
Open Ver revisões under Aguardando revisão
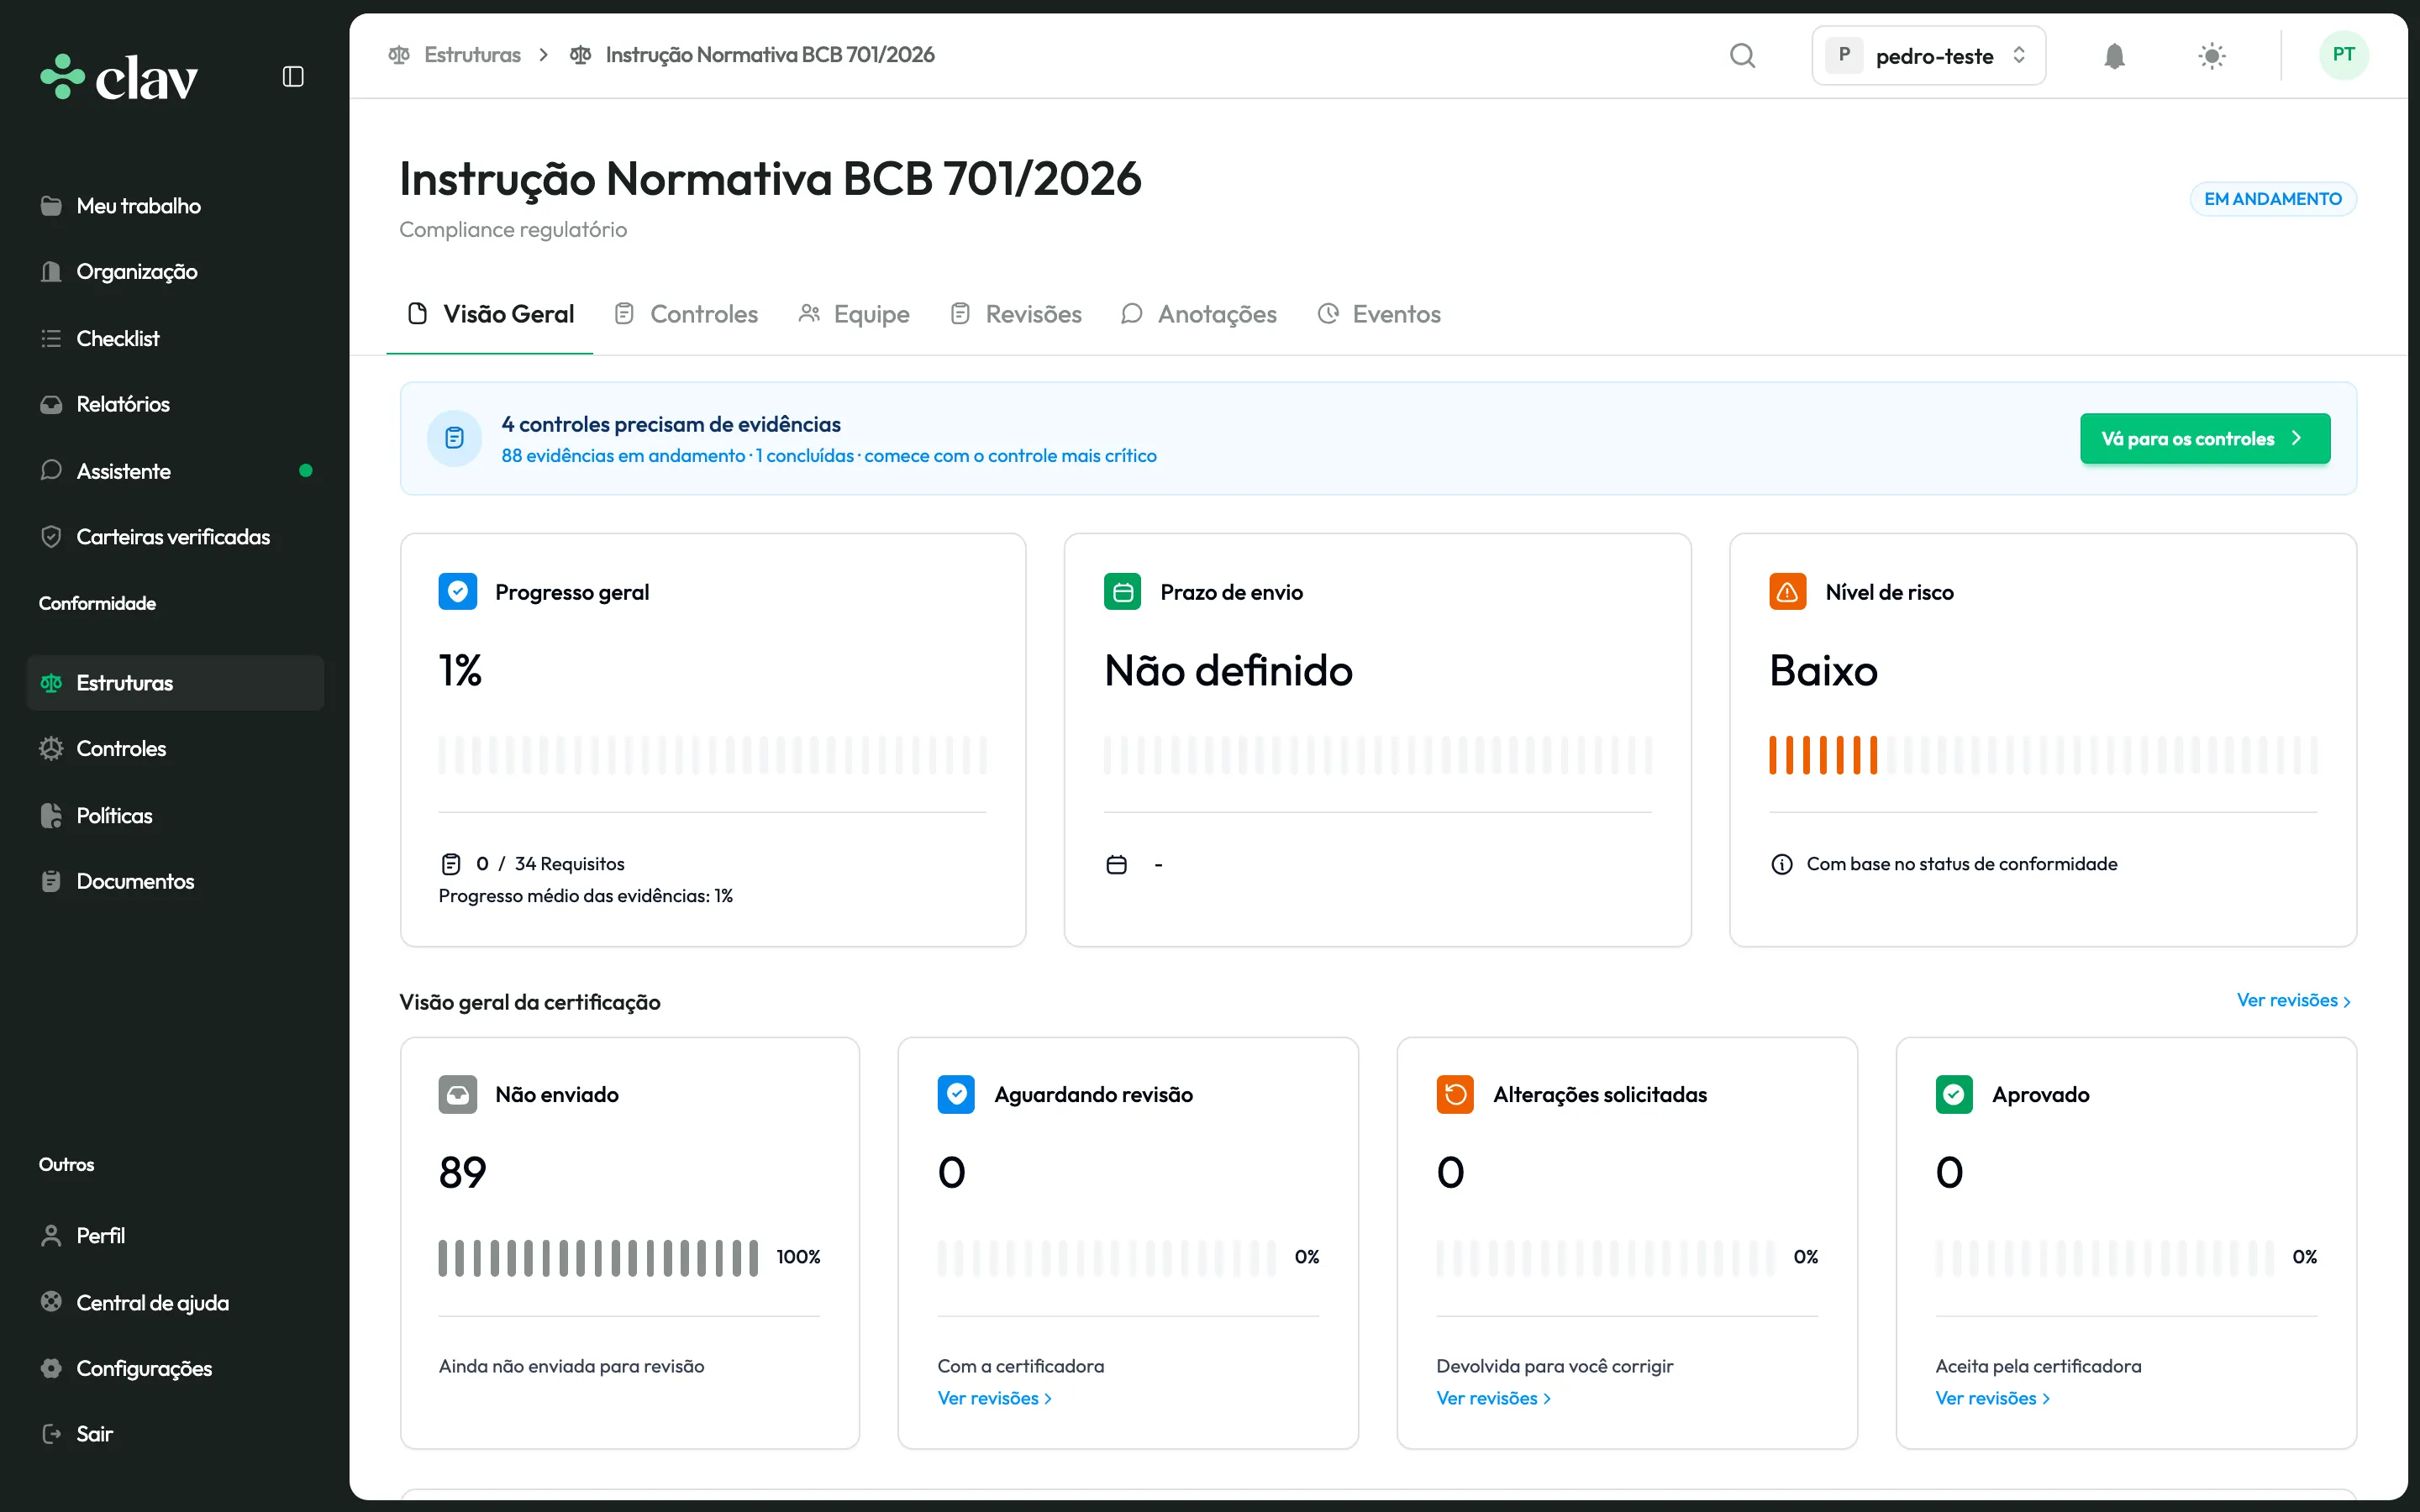994,1398
